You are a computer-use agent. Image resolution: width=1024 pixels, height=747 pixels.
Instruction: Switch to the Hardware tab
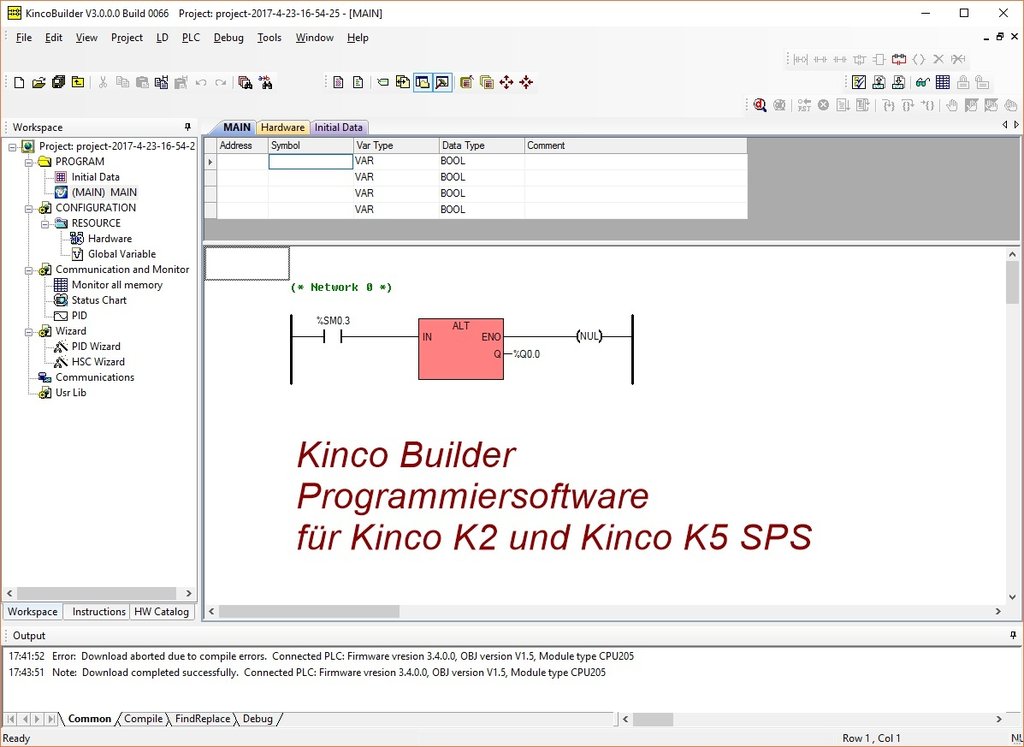tap(282, 127)
